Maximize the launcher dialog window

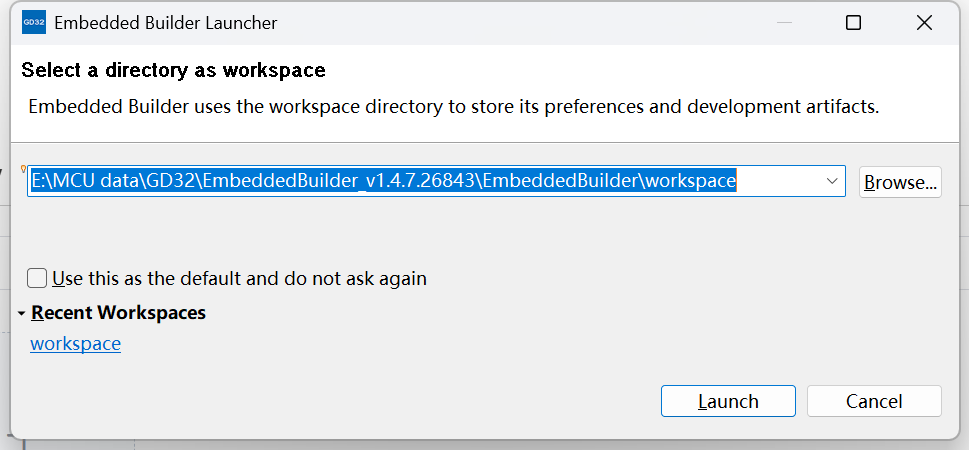tap(853, 22)
